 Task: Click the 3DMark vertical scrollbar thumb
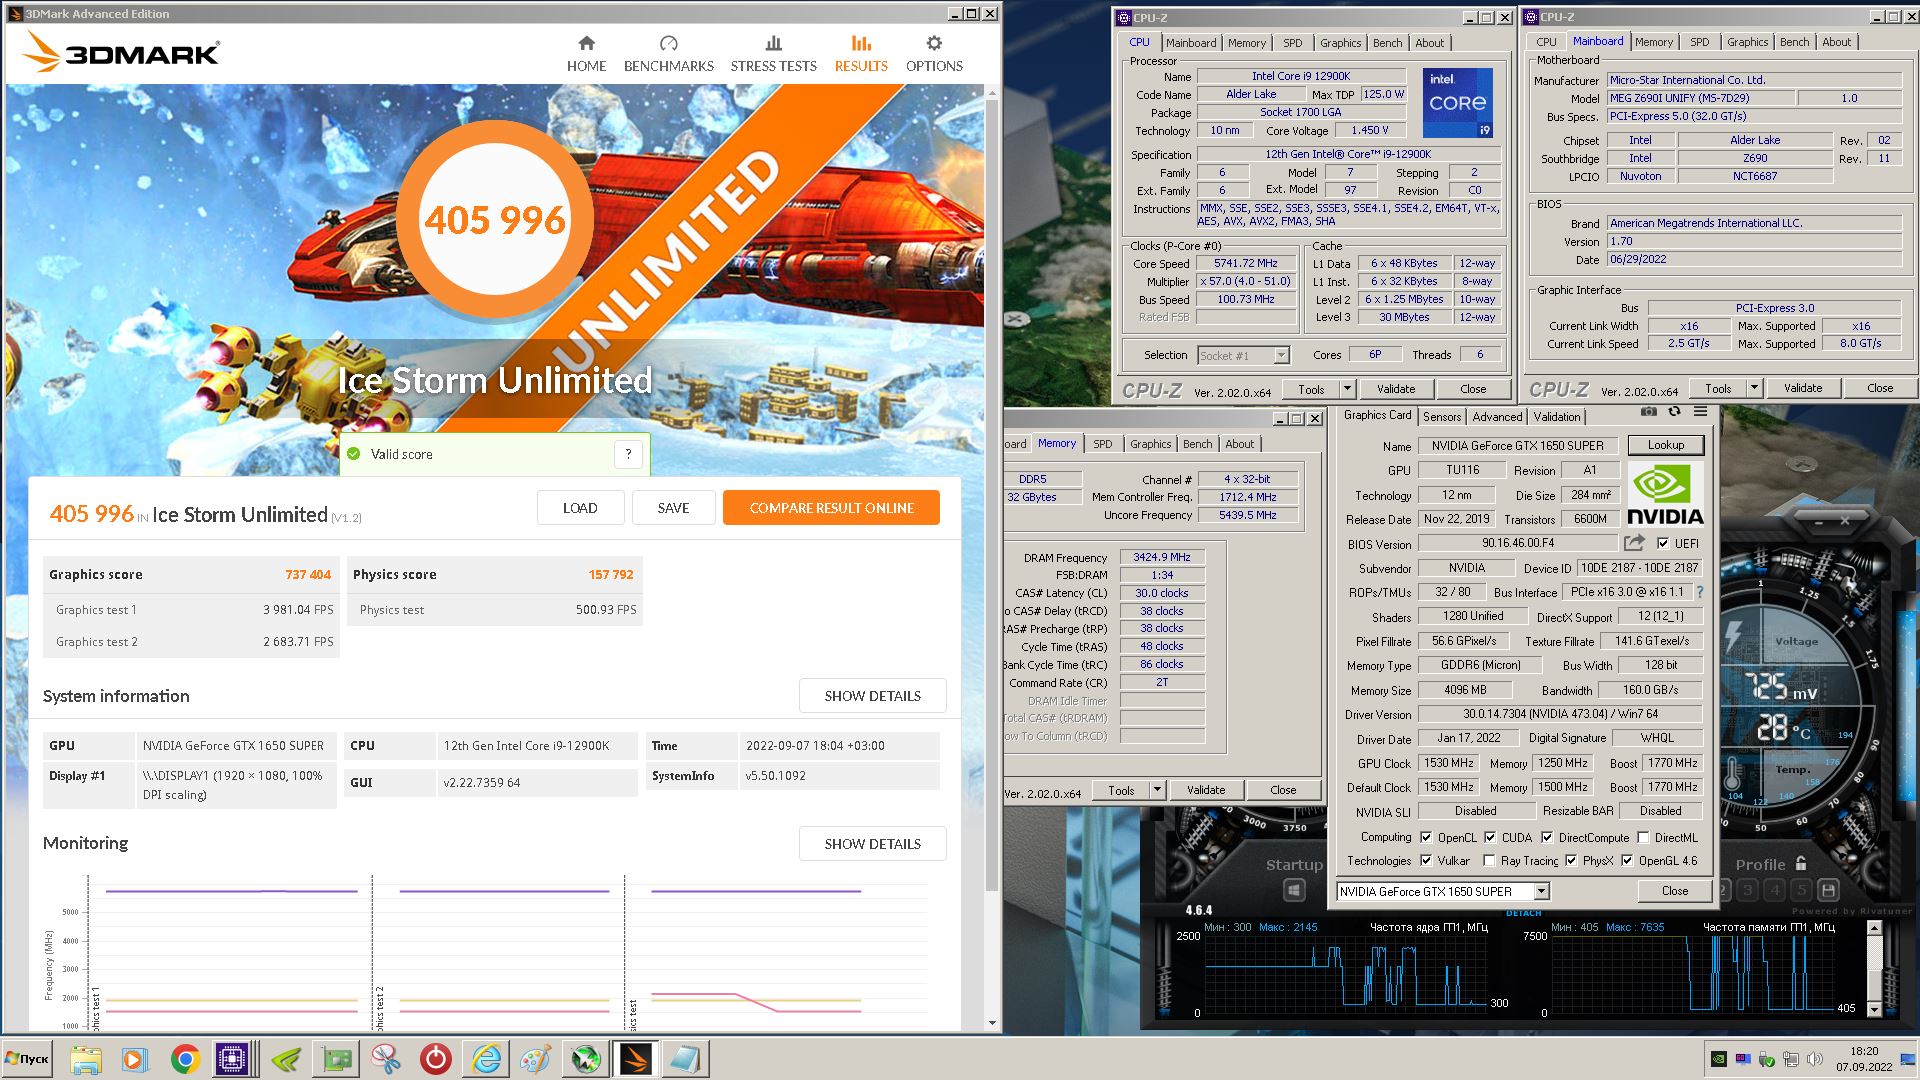coord(992,495)
